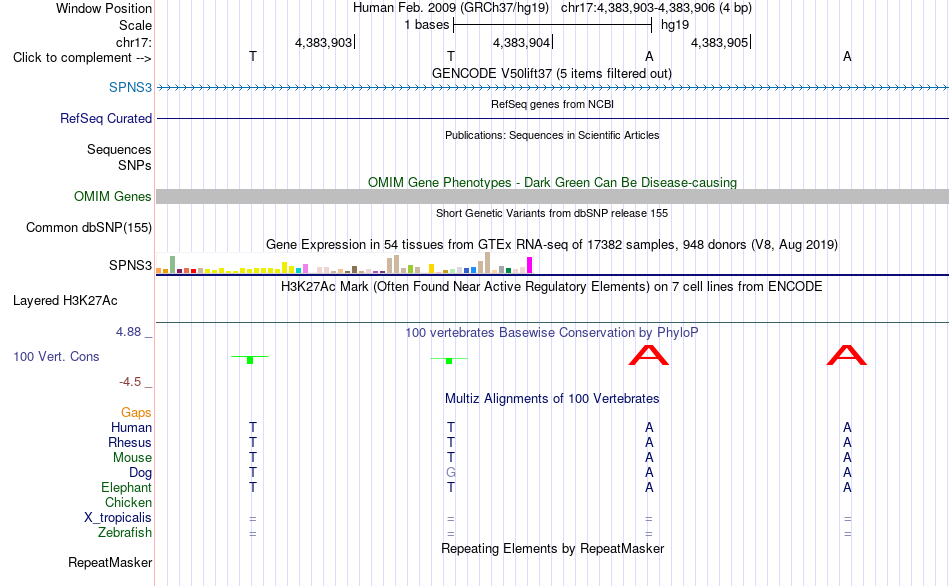Click the 1 bases scale bar
950x586 pixels.
[552, 25]
